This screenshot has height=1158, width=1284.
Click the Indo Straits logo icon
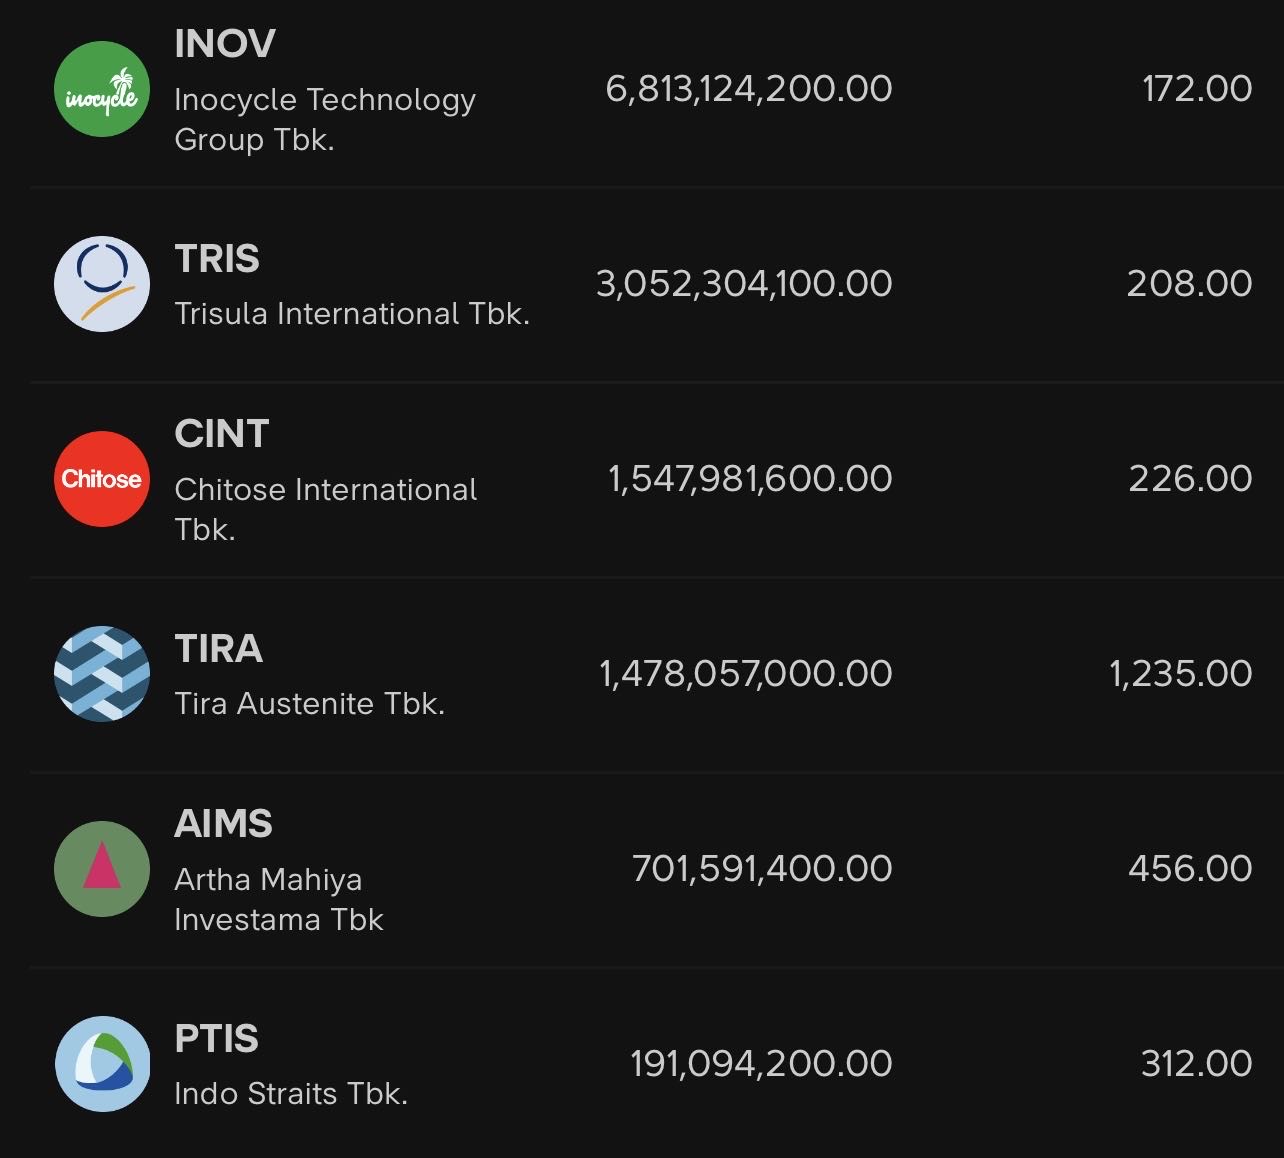coord(102,1064)
